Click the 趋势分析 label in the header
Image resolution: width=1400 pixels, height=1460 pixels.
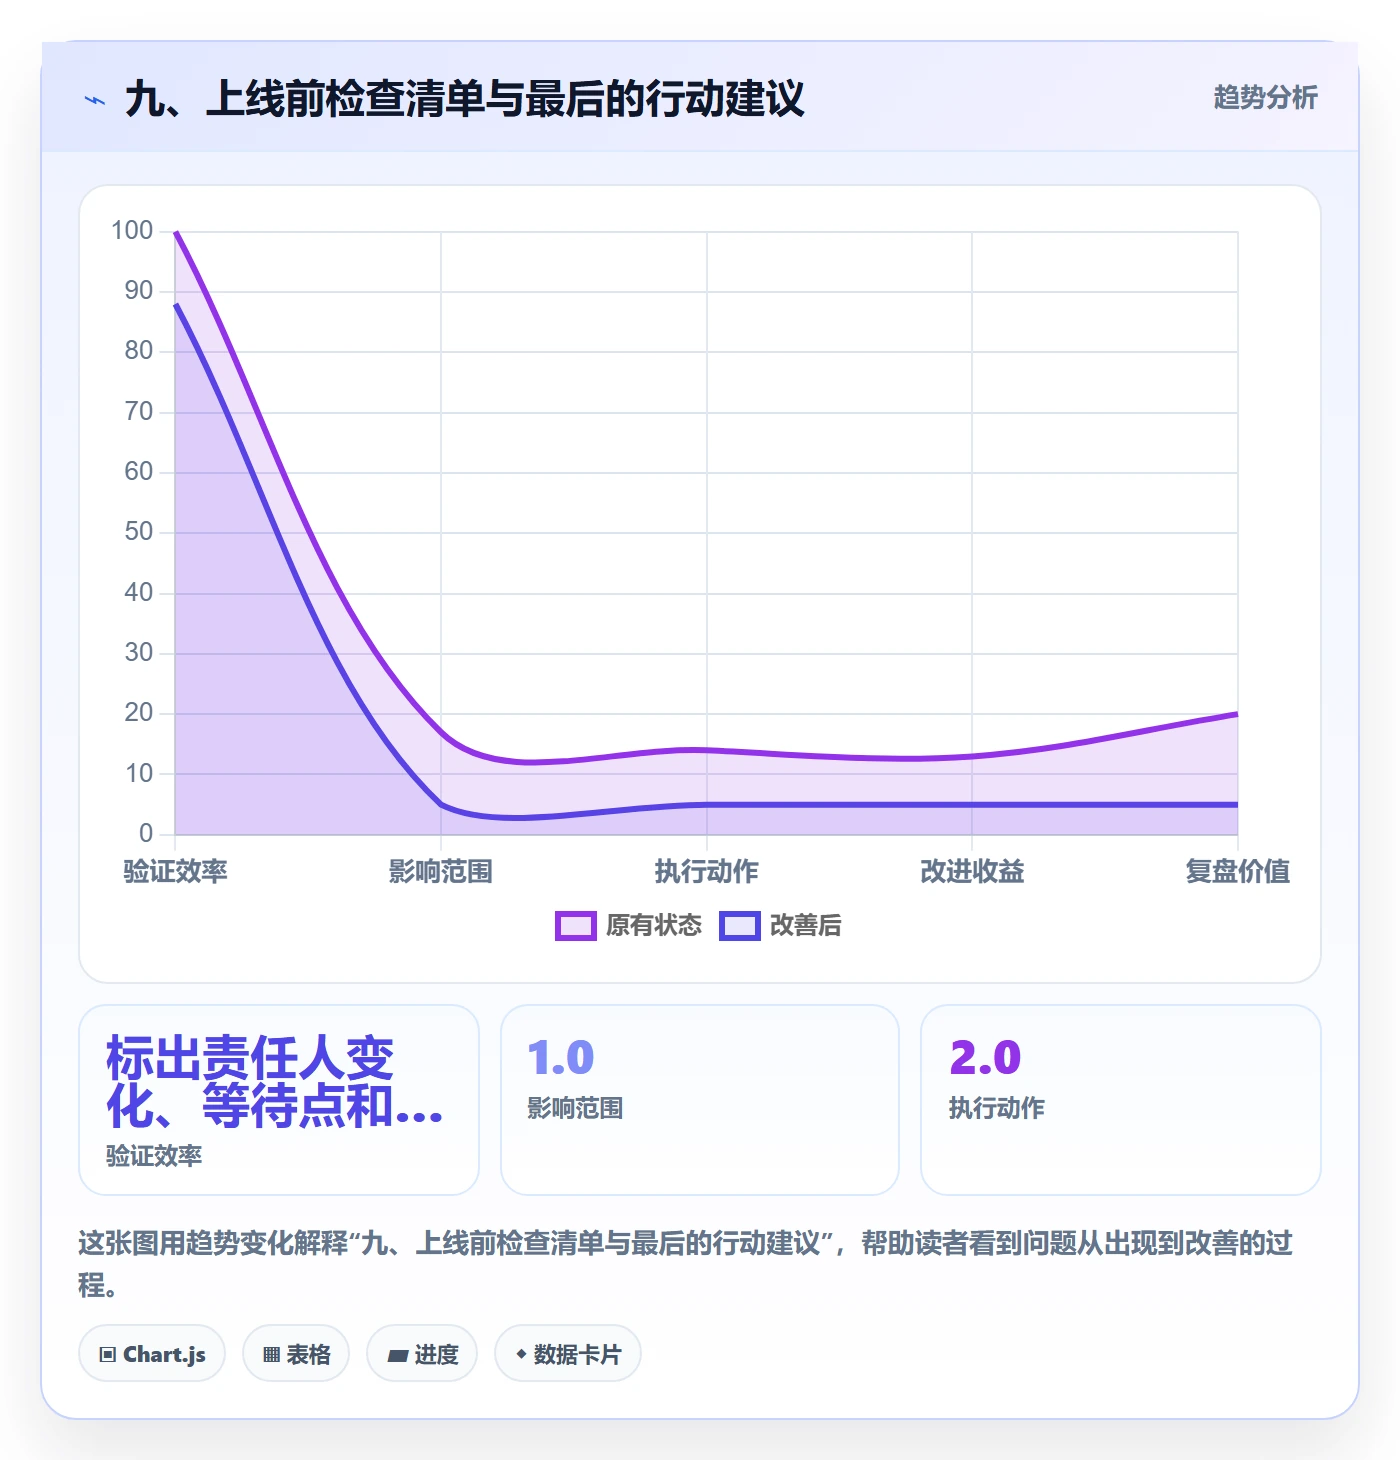(1265, 98)
